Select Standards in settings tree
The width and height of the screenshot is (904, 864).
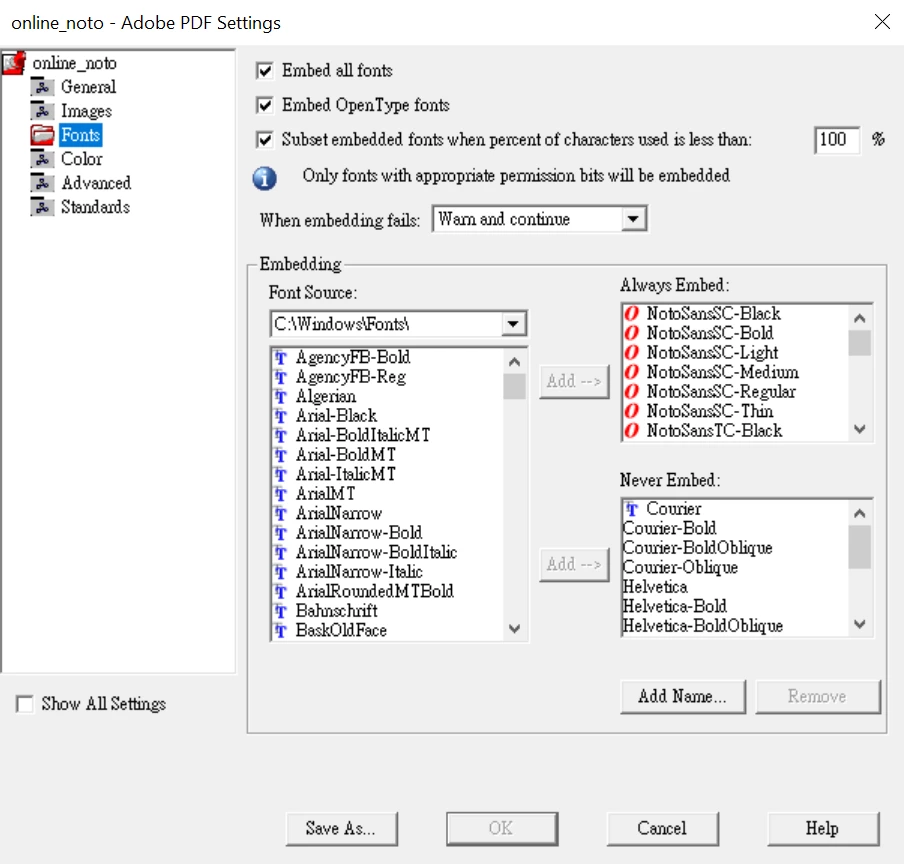point(95,207)
